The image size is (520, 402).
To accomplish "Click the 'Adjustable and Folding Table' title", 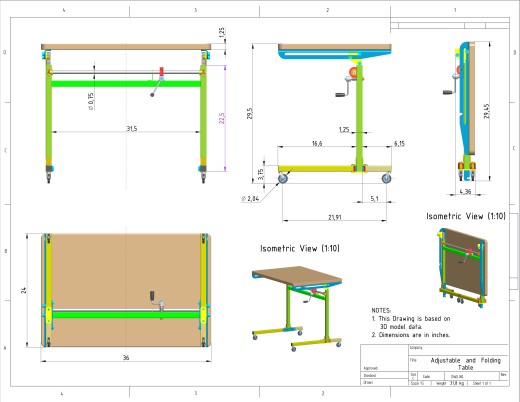I will pos(466,364).
